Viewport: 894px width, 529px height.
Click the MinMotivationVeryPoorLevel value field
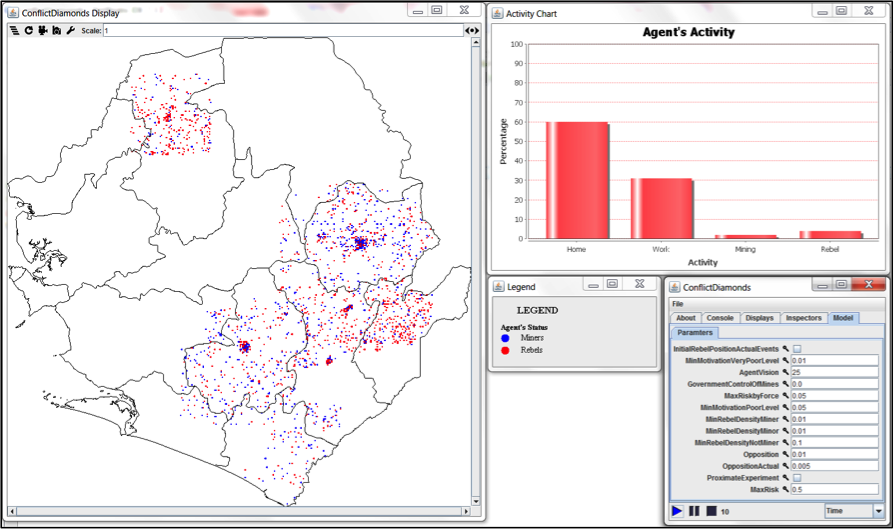(x=835, y=361)
